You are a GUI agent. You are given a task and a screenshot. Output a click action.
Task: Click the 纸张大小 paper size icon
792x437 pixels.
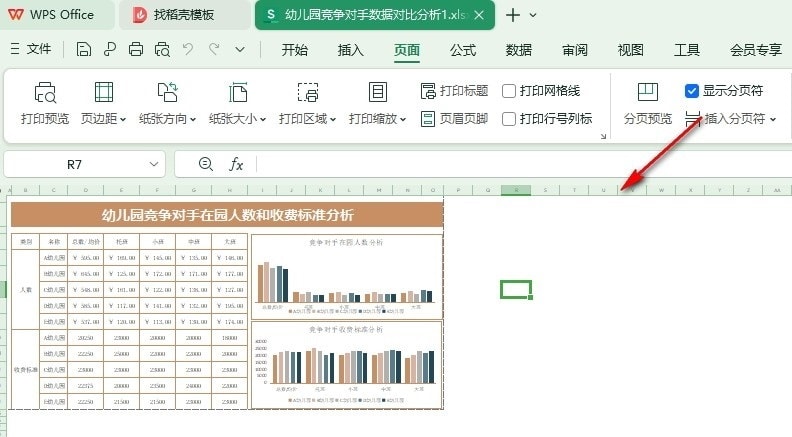[x=237, y=93]
